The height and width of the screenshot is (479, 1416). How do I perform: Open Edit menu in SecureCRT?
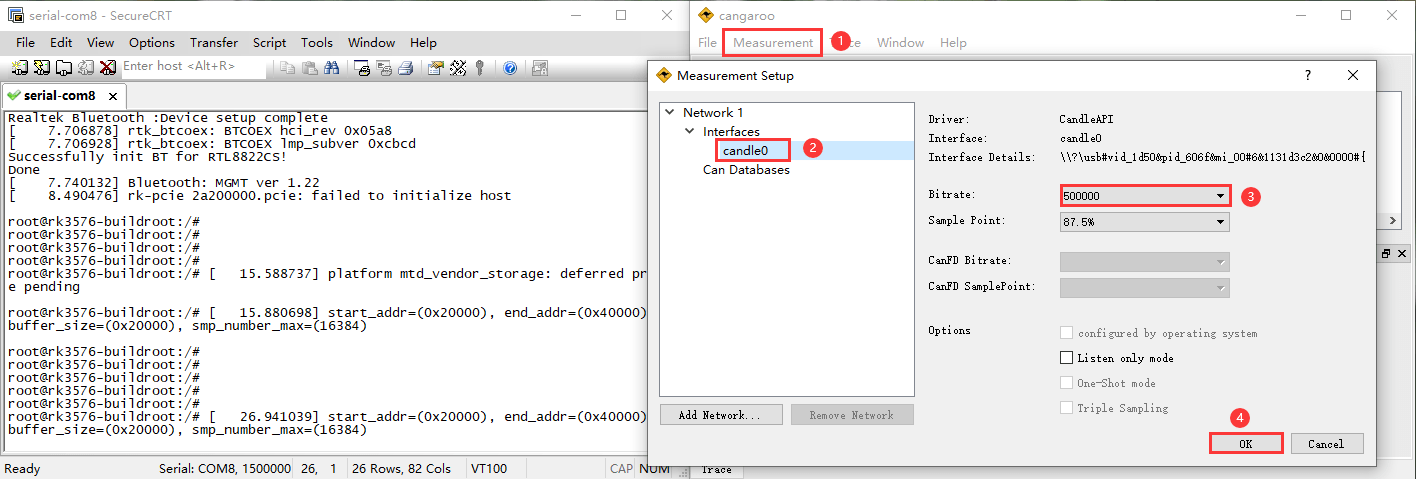pos(61,43)
